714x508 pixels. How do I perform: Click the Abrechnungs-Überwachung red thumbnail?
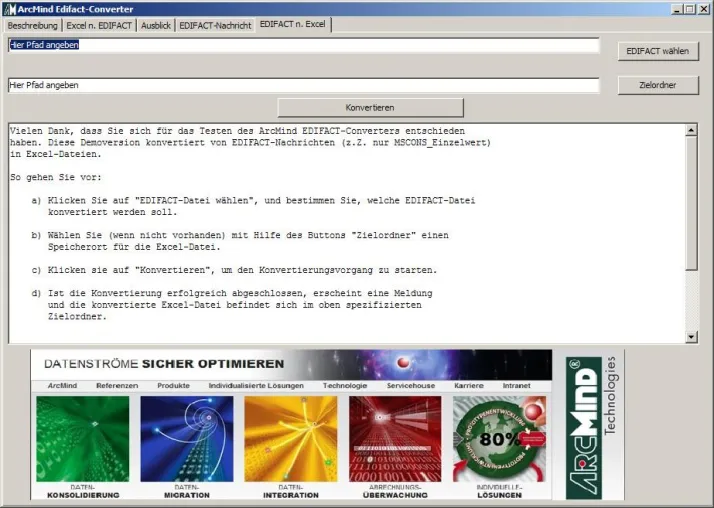point(395,439)
